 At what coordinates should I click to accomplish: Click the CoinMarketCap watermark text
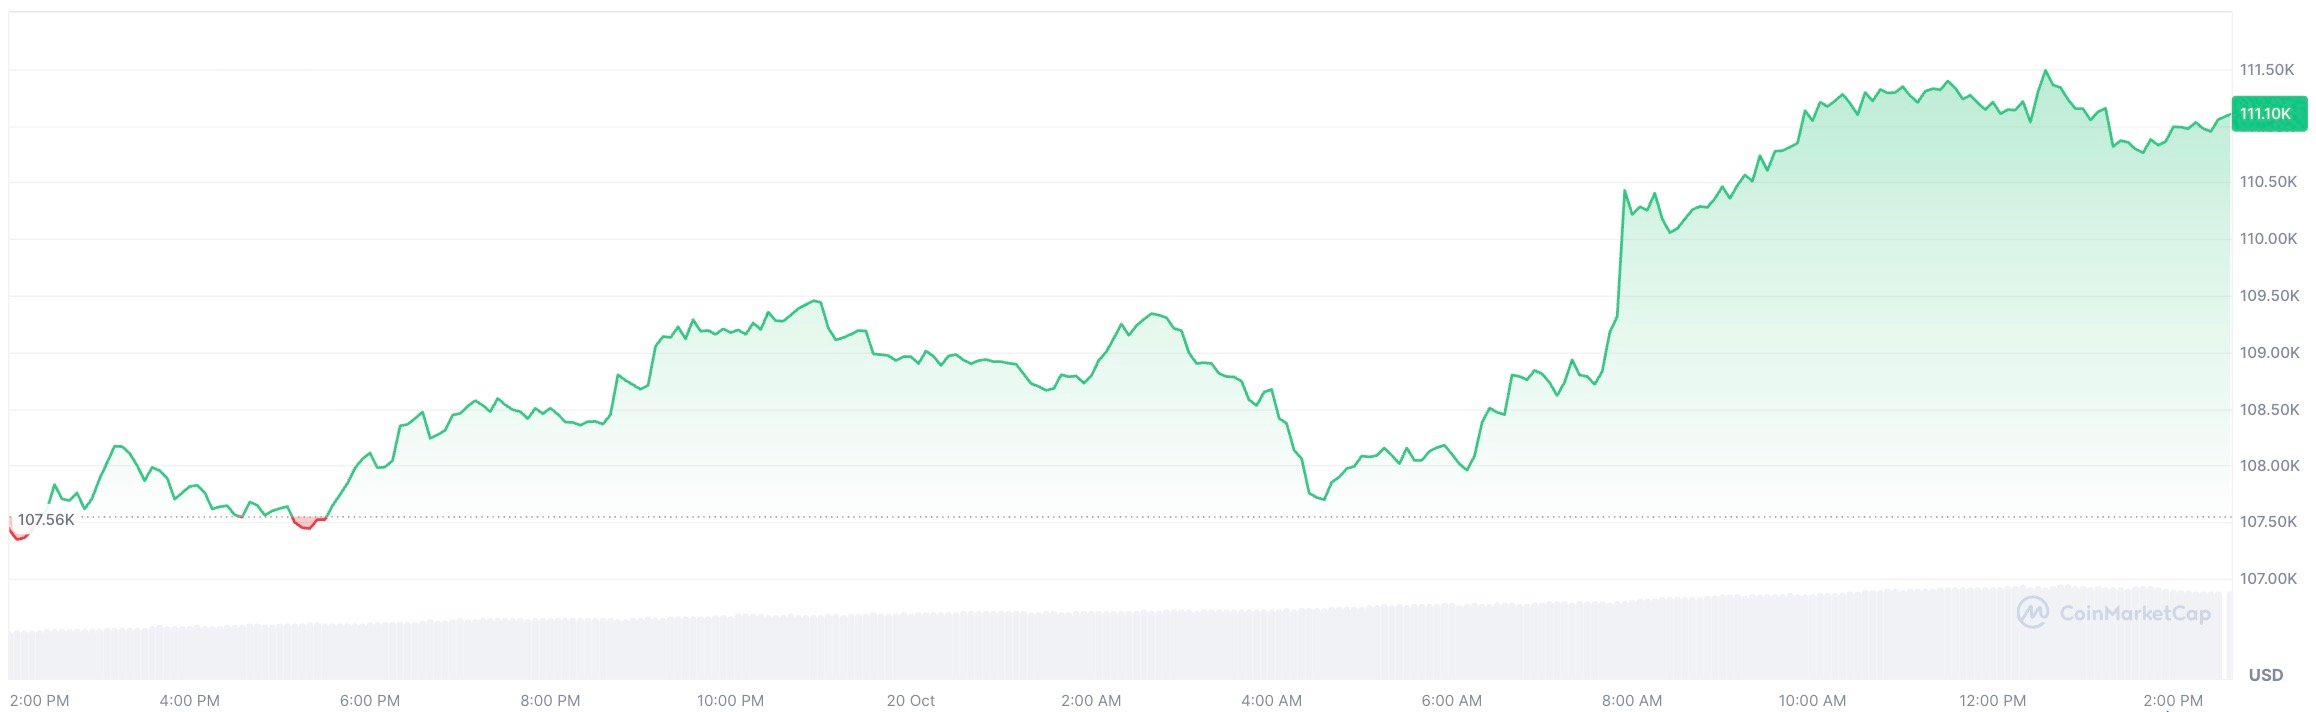tap(2134, 613)
